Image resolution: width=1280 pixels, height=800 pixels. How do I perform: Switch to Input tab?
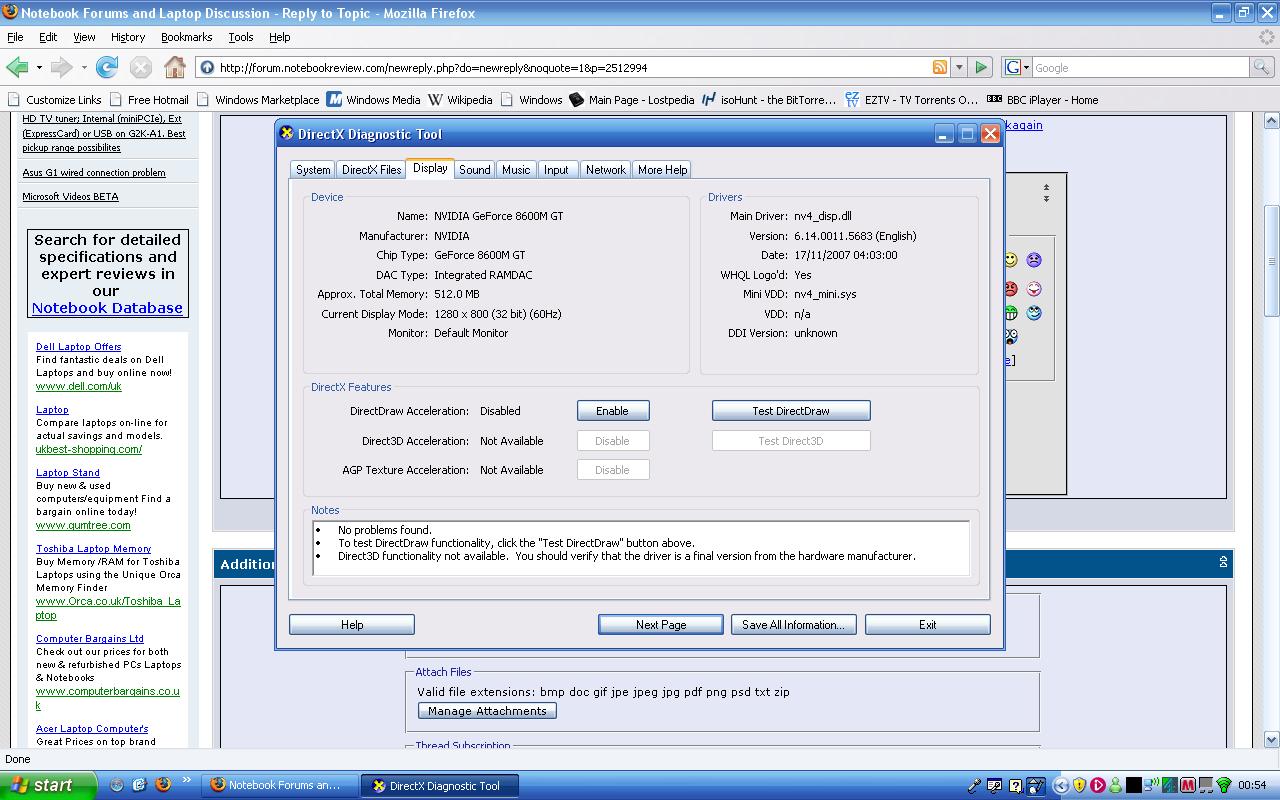tap(556, 170)
